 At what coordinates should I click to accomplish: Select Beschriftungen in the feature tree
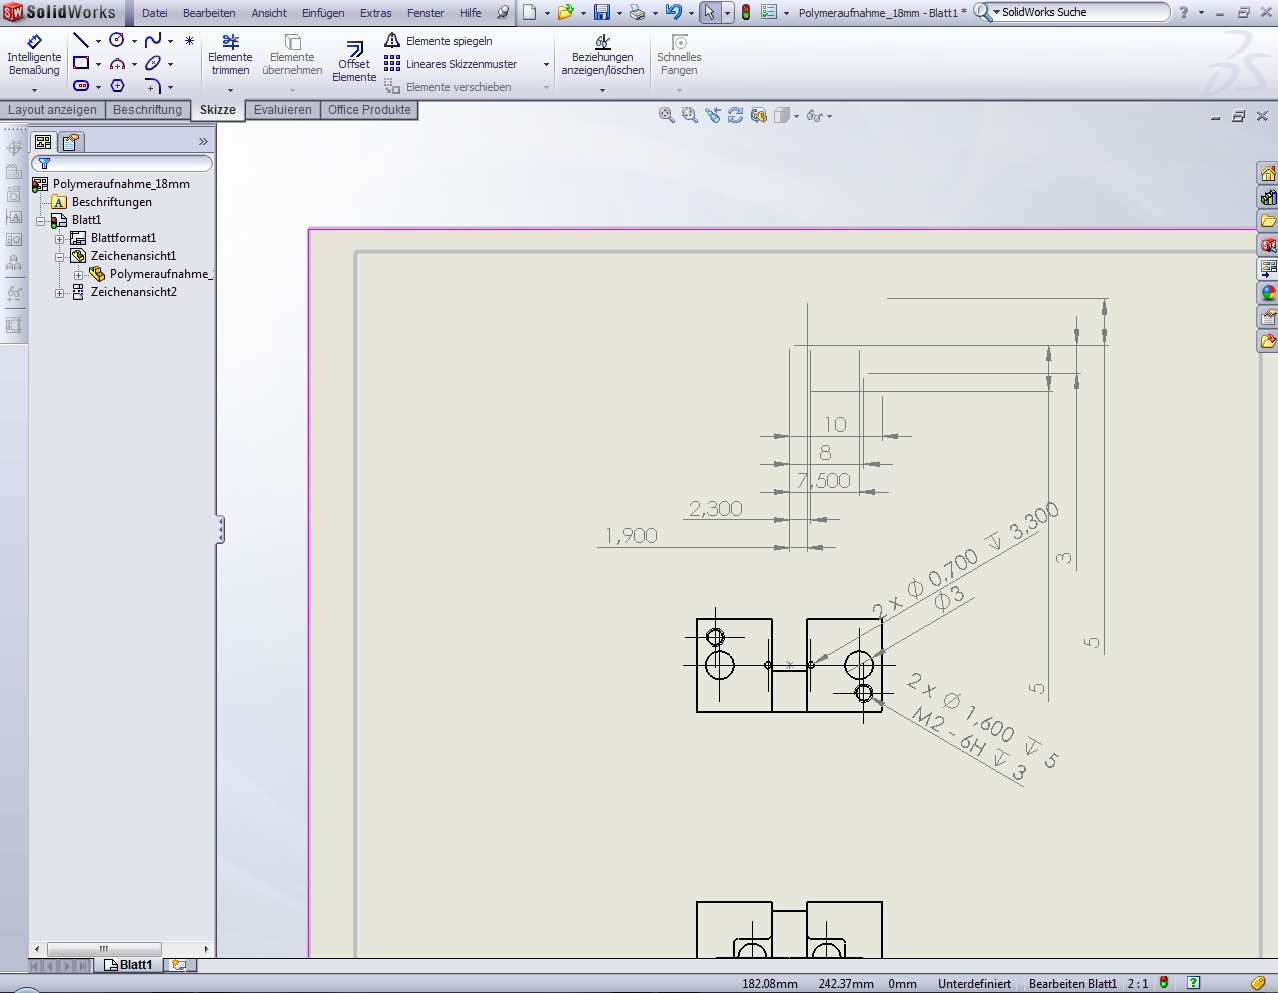coord(111,202)
